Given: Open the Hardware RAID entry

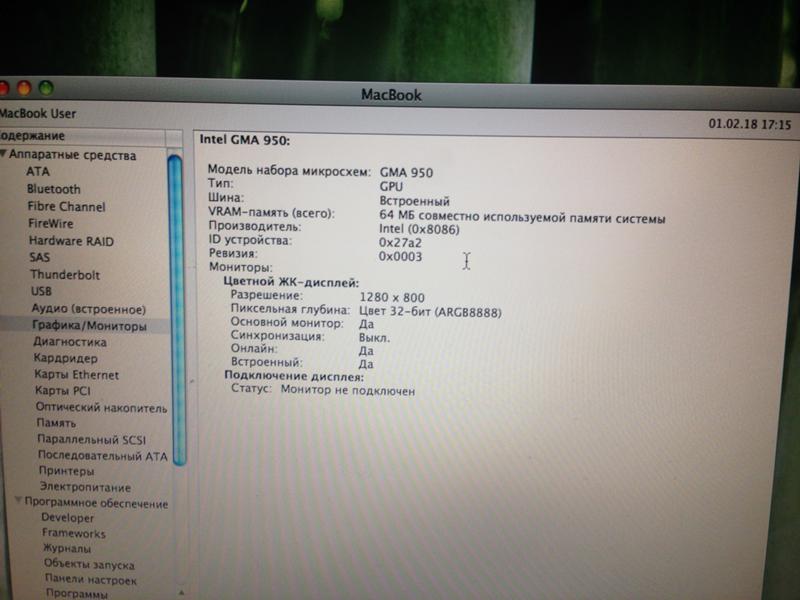Looking at the screenshot, I should tap(71, 241).
